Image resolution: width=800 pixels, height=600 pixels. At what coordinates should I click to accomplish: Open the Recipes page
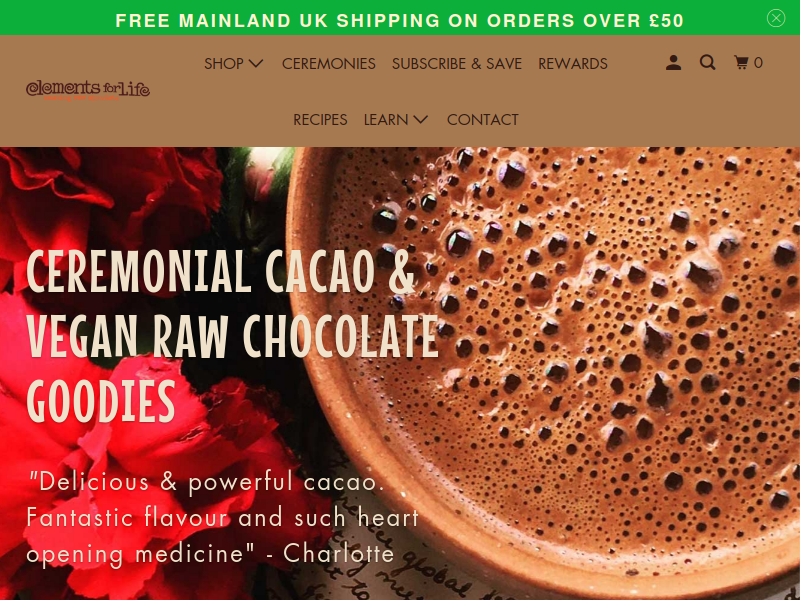pyautogui.click(x=320, y=119)
